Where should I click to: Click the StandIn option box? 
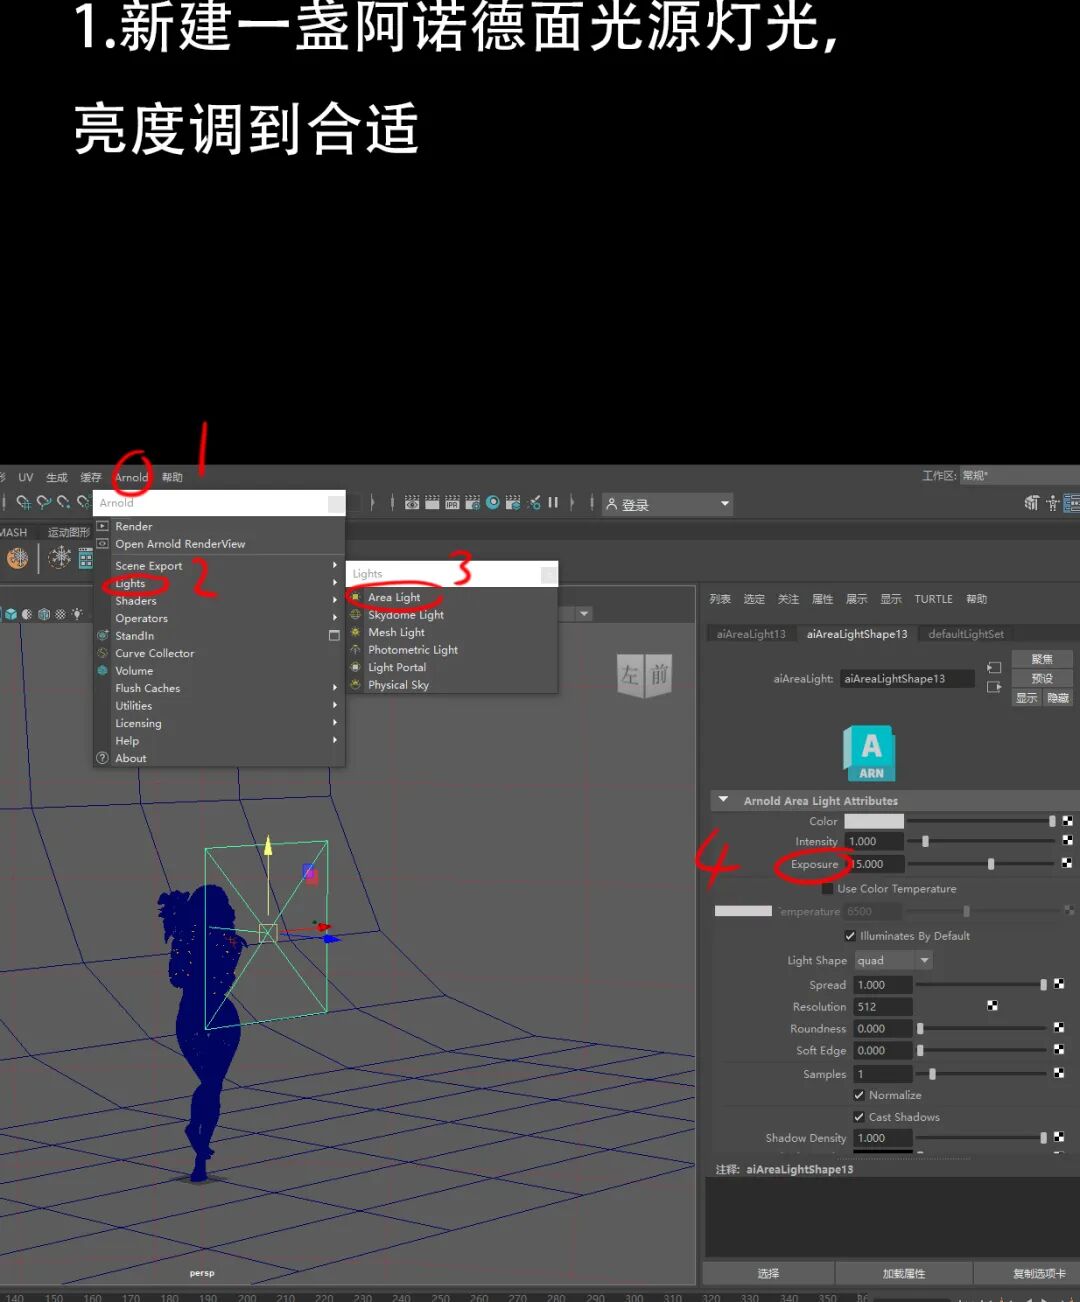click(334, 635)
